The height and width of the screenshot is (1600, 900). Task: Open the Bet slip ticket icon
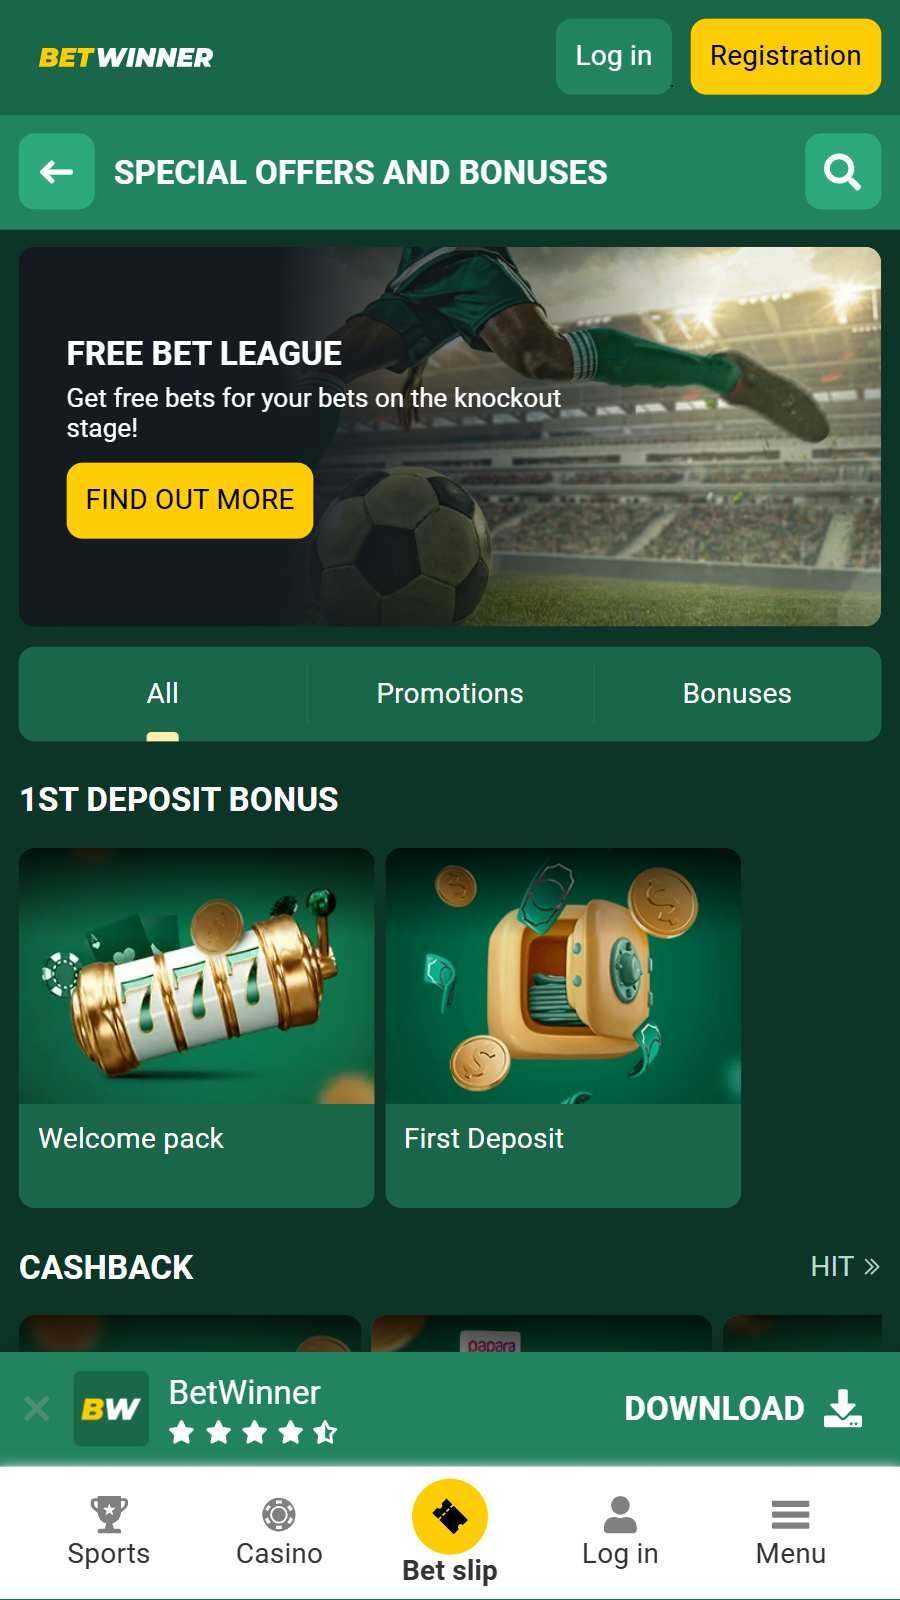point(450,1516)
